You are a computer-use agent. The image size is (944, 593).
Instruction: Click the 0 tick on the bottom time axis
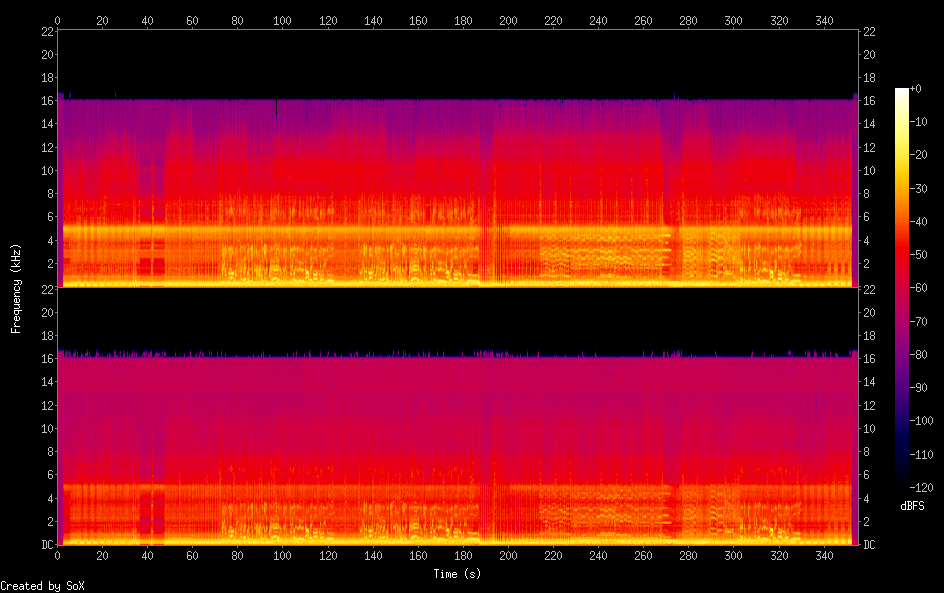coord(58,555)
